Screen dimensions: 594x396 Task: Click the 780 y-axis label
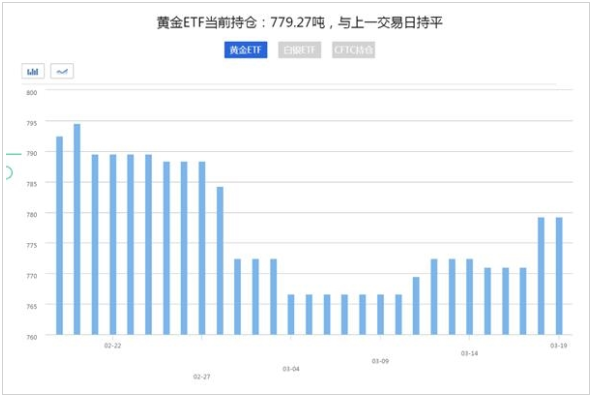click(32, 214)
